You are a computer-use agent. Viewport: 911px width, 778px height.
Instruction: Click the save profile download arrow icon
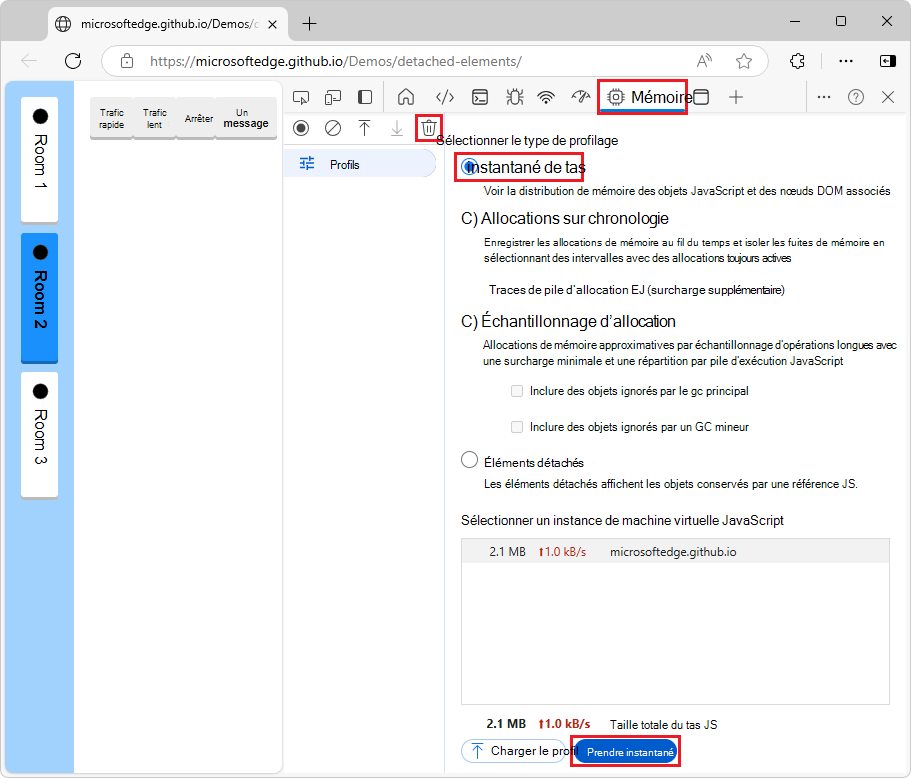tap(397, 128)
